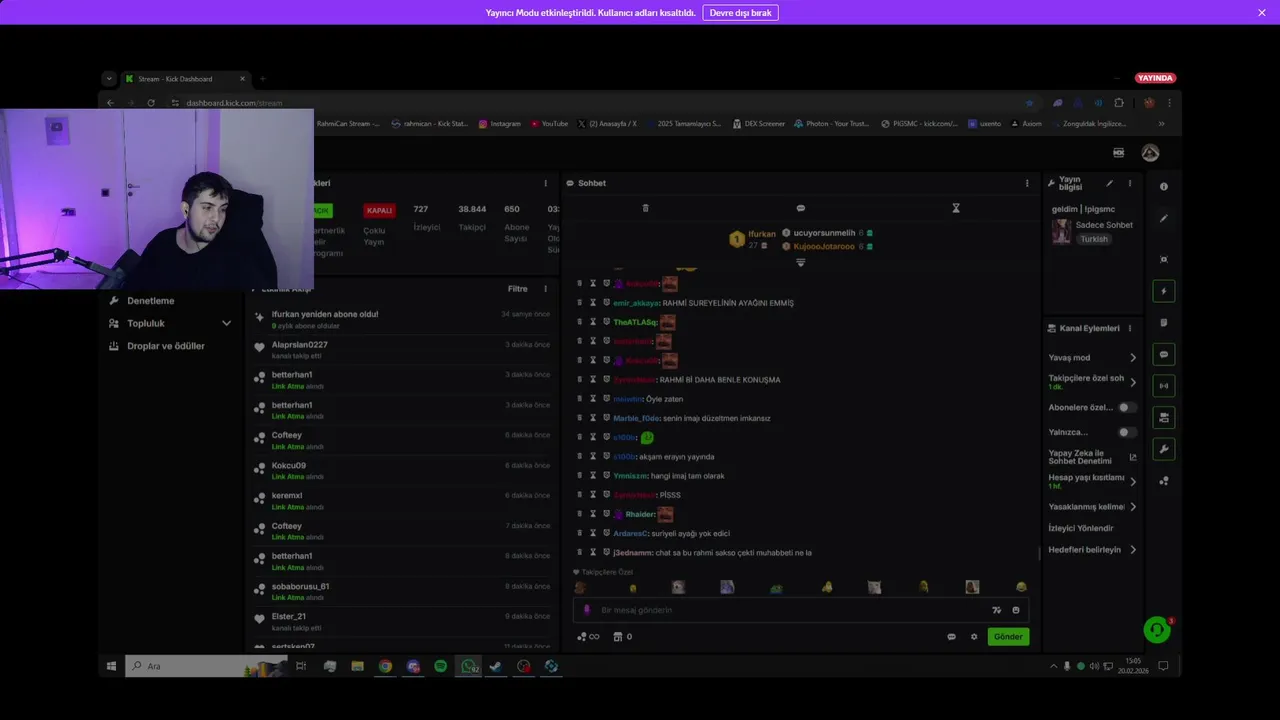Click the wrench icon in right sidebar

(x=1163, y=449)
